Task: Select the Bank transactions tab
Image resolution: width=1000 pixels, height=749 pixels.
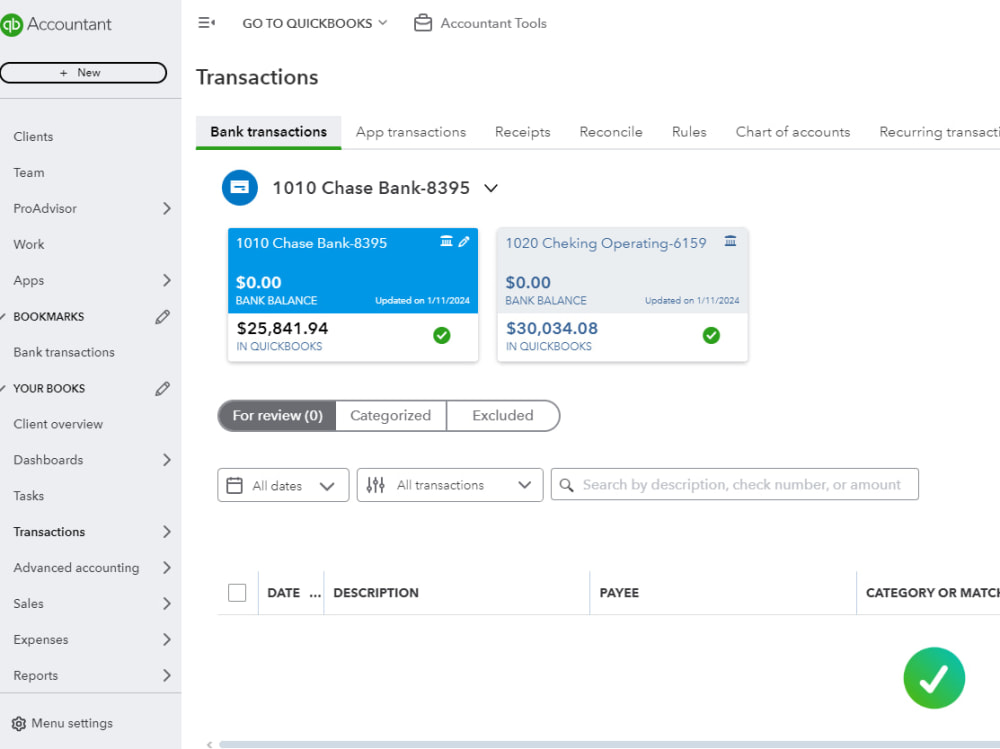Action: pyautogui.click(x=268, y=132)
